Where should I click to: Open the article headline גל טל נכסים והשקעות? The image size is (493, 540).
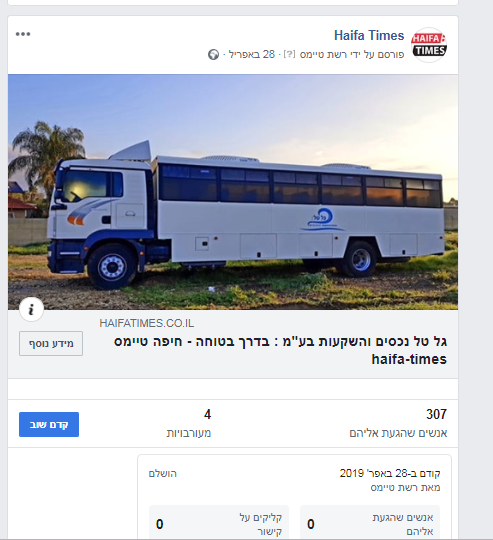(280, 350)
